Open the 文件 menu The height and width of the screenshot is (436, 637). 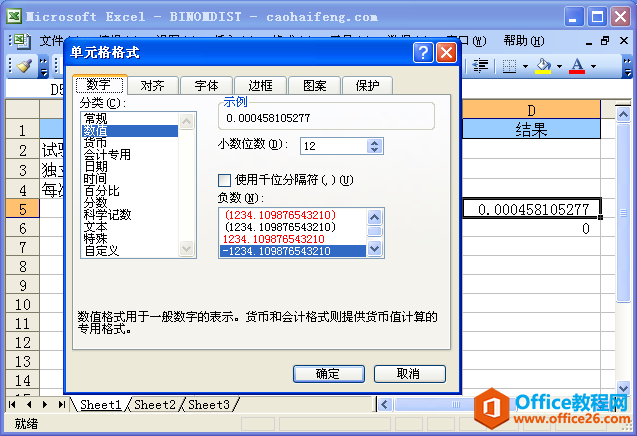pos(52,41)
